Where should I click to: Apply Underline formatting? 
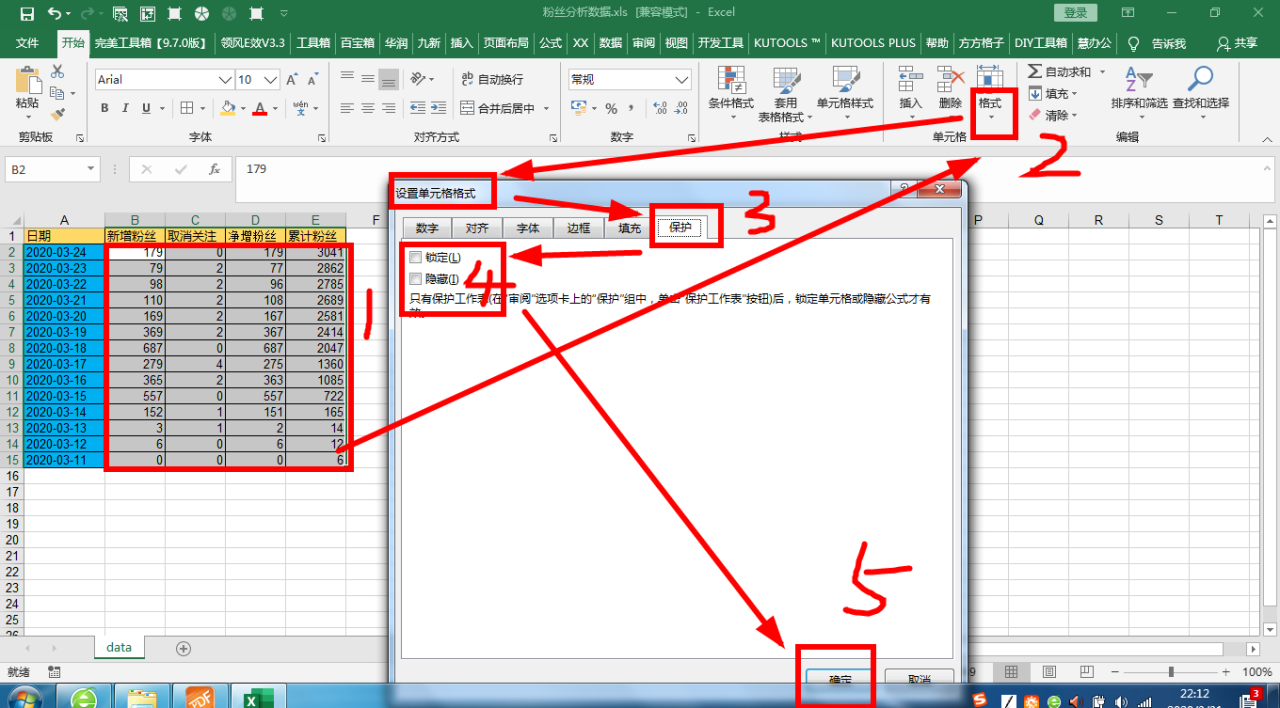(146, 108)
